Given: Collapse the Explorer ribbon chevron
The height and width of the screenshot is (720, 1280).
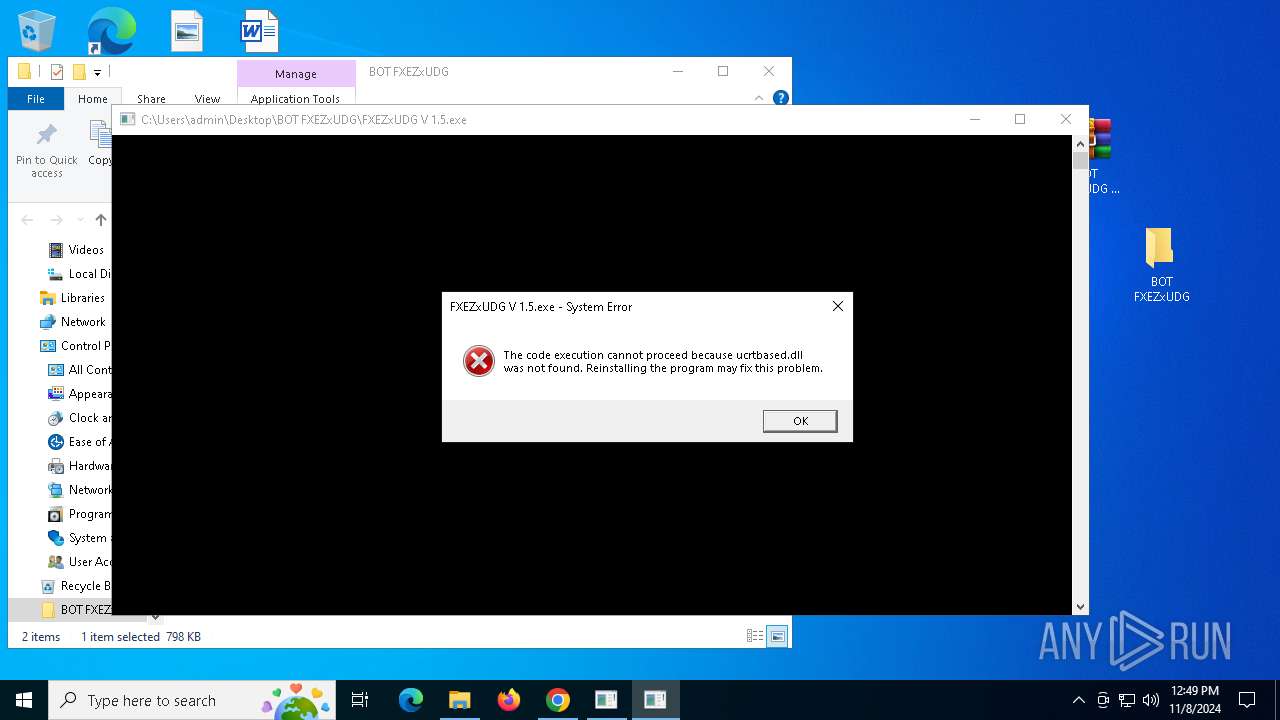Looking at the screenshot, I should pos(759,98).
